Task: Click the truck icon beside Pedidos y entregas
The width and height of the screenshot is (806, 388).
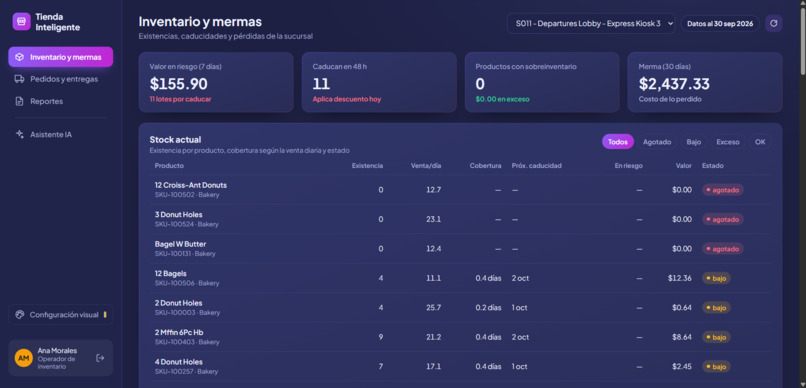Action: (19, 79)
